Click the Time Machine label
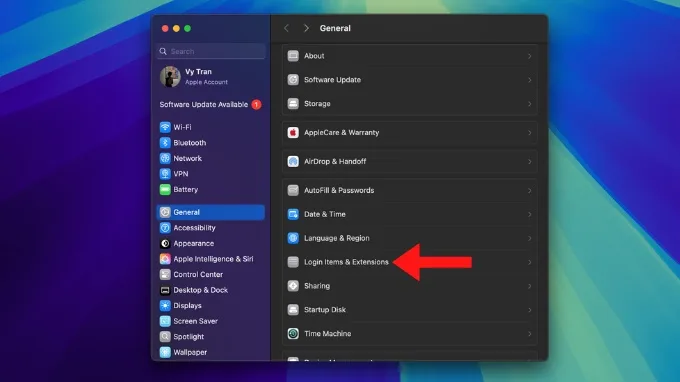The width and height of the screenshot is (680, 382). click(x=327, y=333)
